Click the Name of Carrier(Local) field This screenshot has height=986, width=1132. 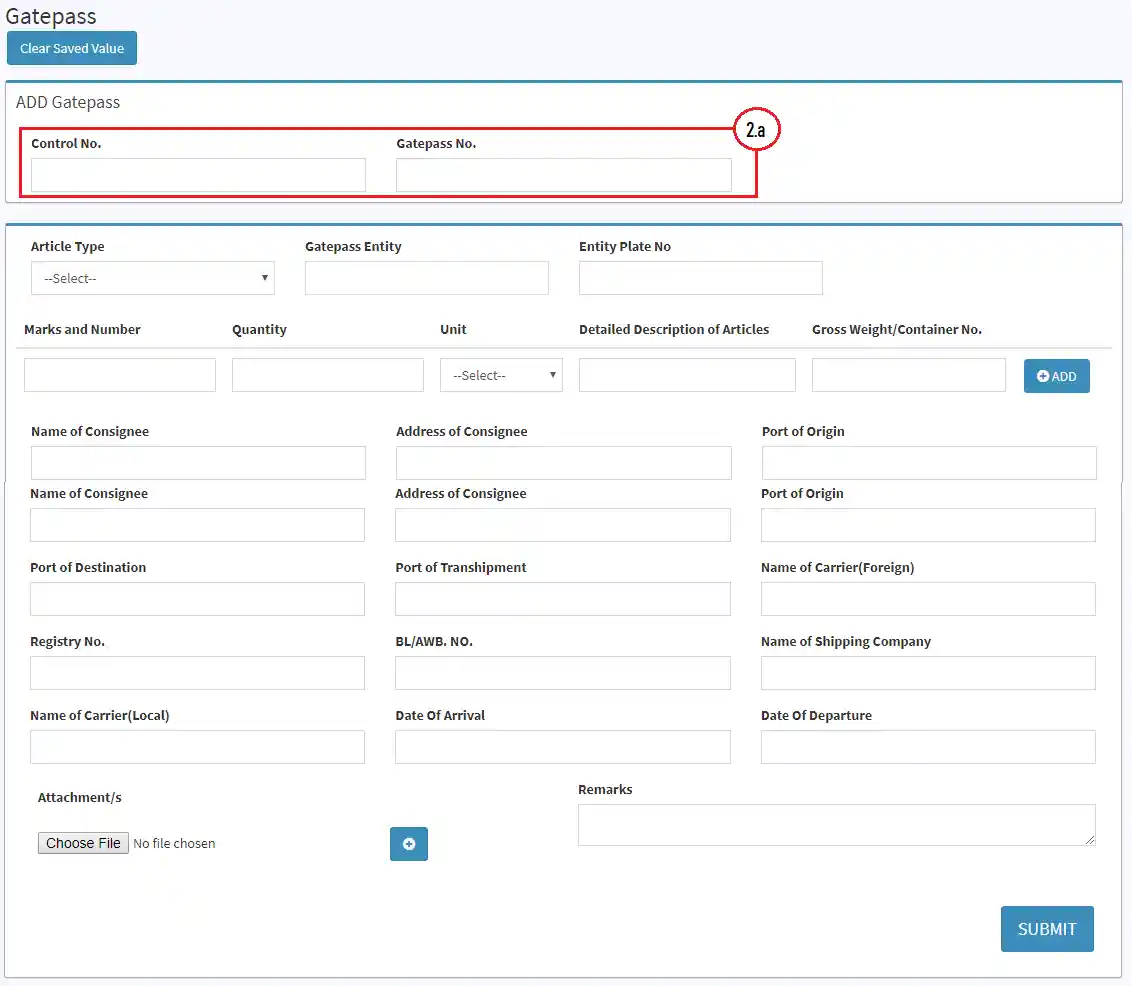197,747
